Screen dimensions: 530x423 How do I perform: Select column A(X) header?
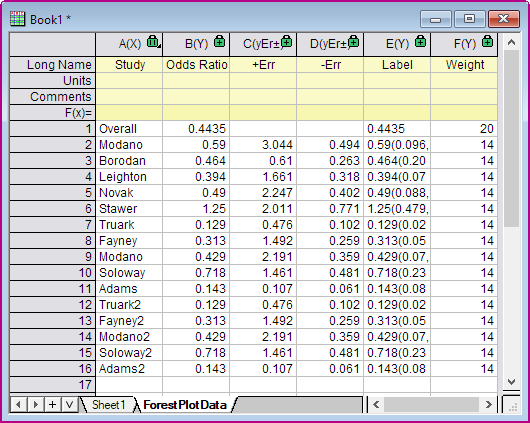pyautogui.click(x=129, y=44)
